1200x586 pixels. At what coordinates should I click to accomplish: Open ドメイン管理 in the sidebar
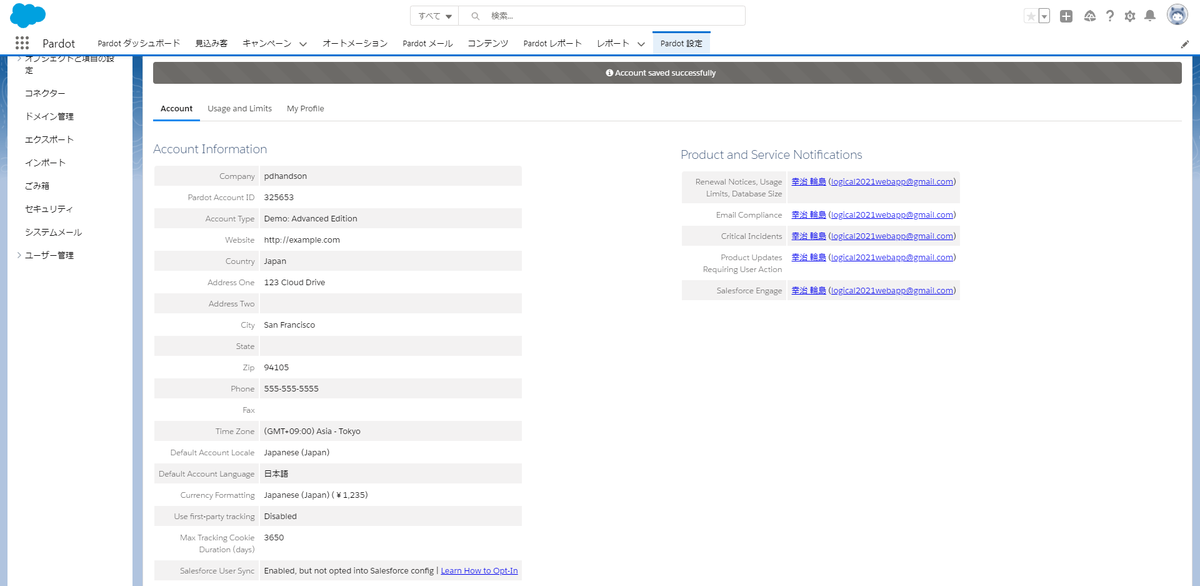49,116
